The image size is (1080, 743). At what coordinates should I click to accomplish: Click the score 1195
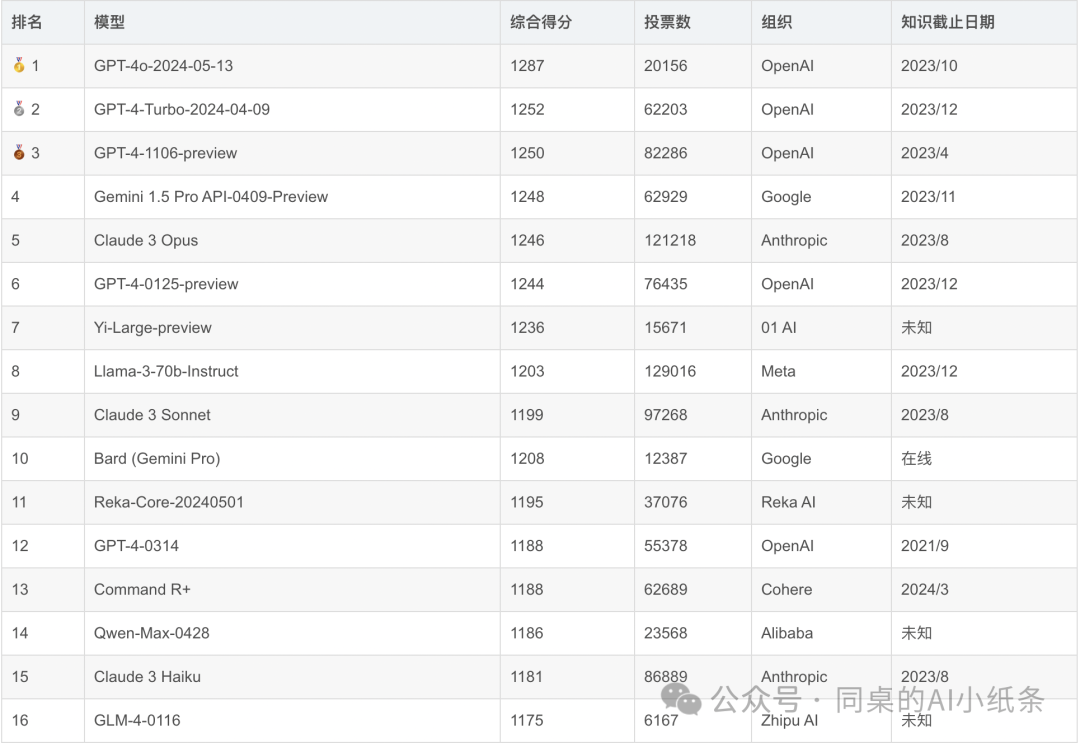527,502
